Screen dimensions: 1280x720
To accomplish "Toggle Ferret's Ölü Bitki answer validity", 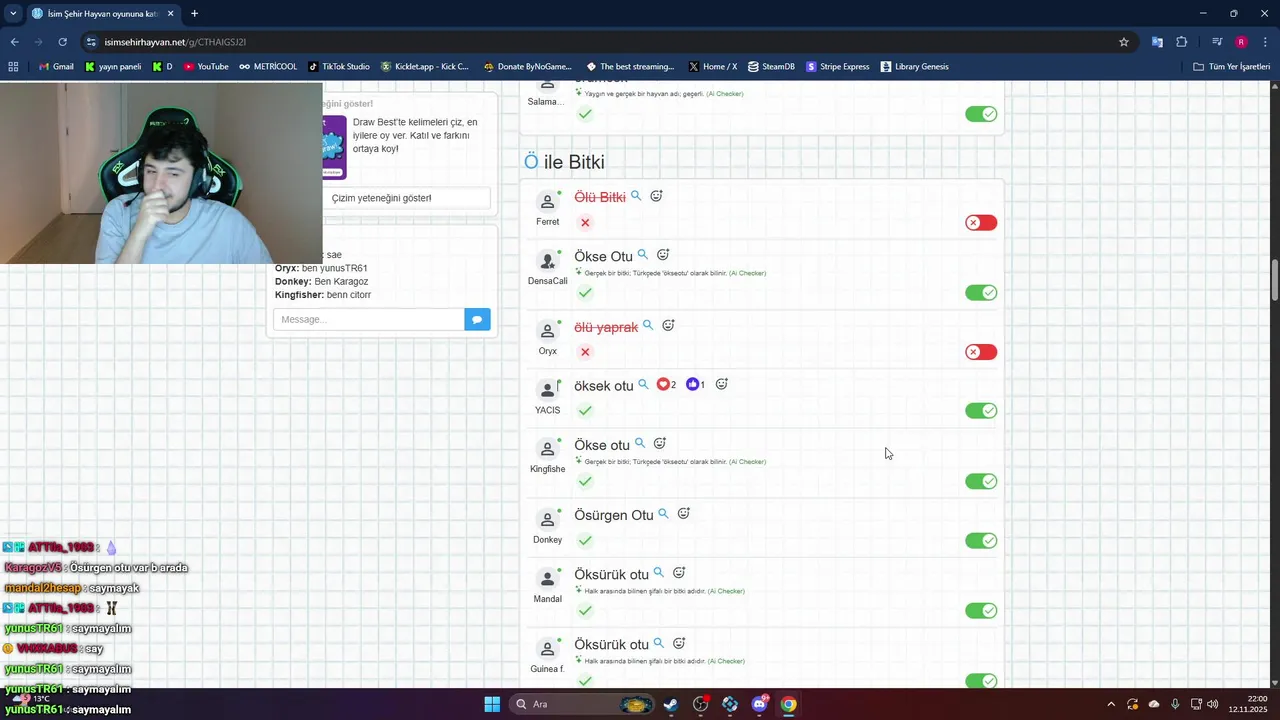I will [x=981, y=222].
